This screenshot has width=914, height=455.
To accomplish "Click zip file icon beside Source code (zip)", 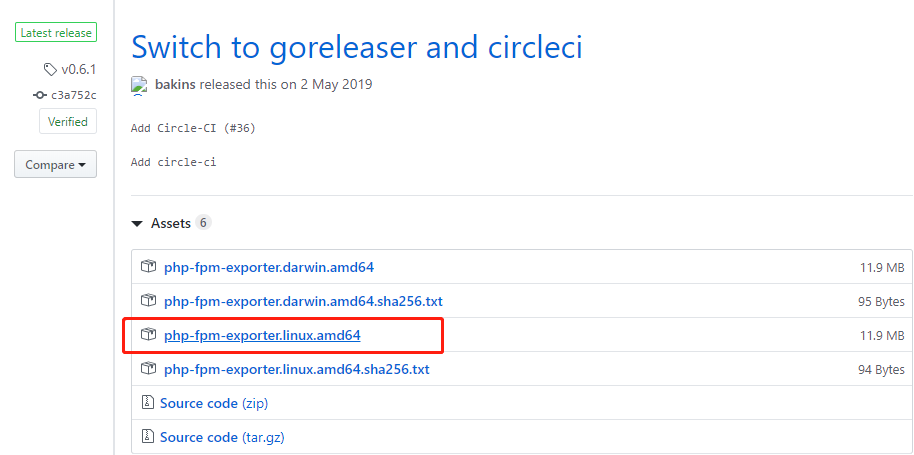I will pyautogui.click(x=148, y=403).
